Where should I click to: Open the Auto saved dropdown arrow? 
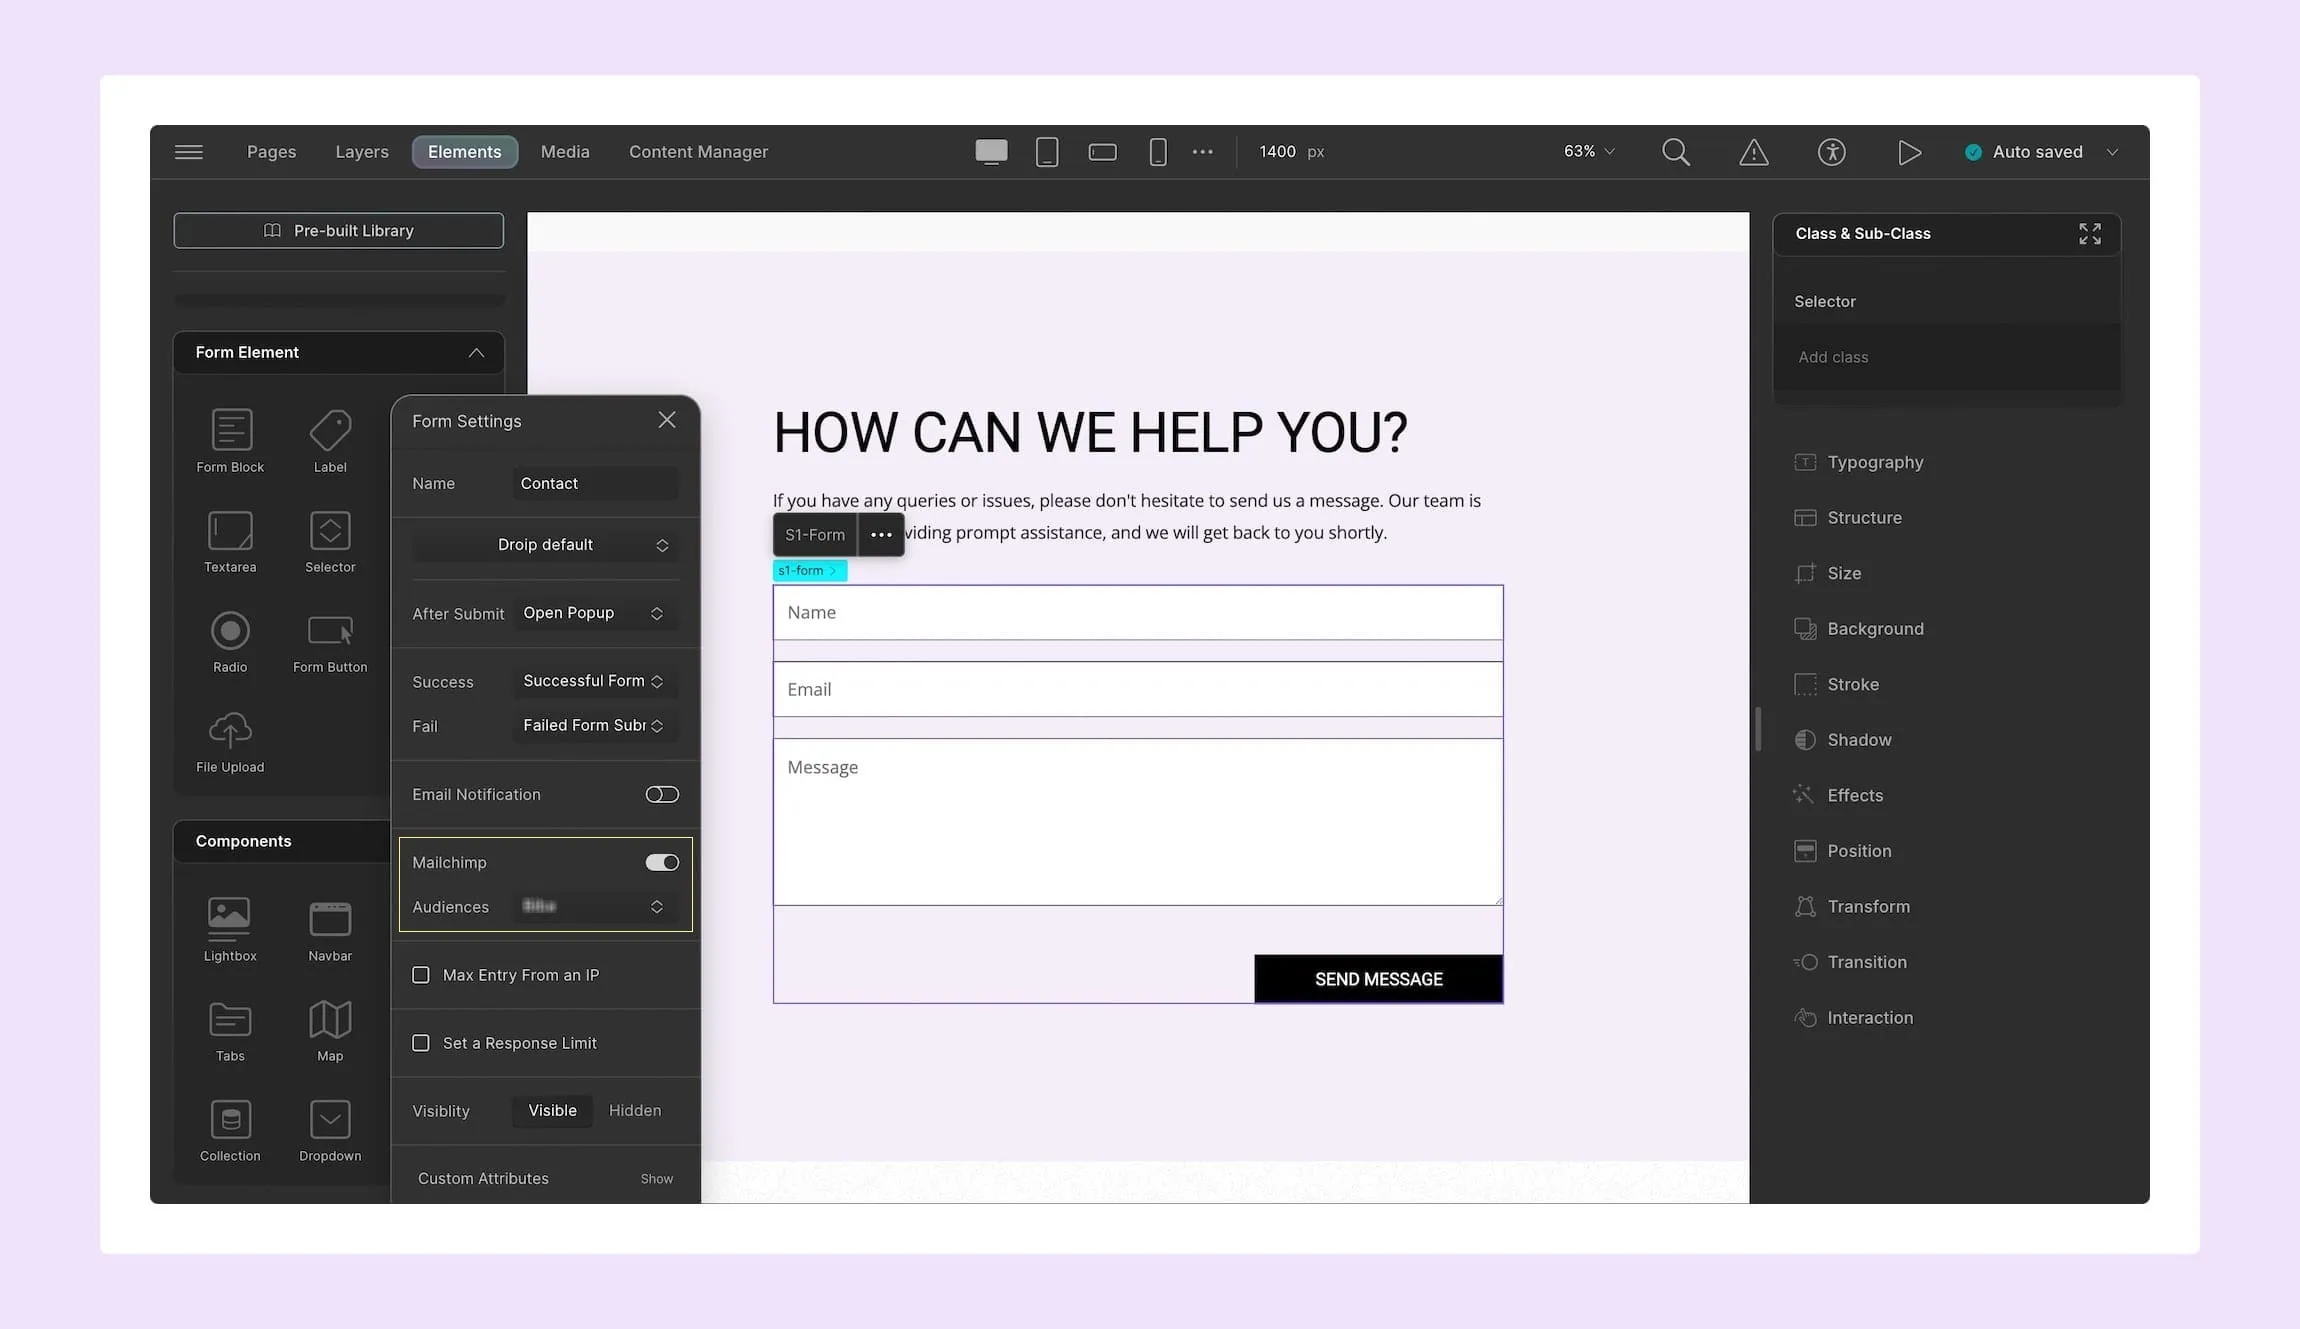click(2112, 152)
